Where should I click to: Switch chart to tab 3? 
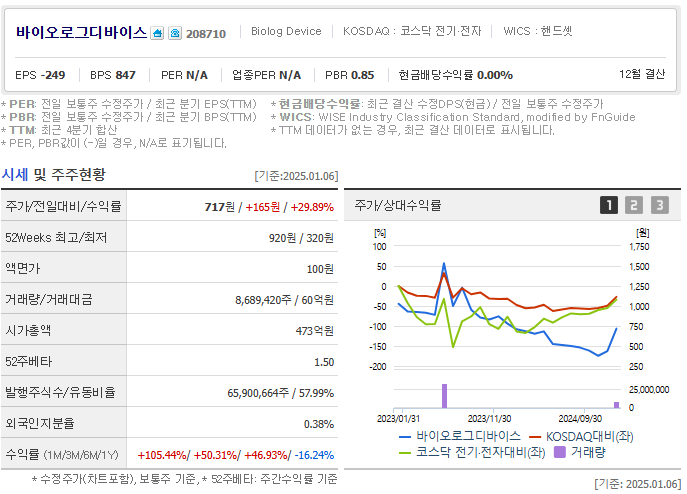pyautogui.click(x=659, y=205)
